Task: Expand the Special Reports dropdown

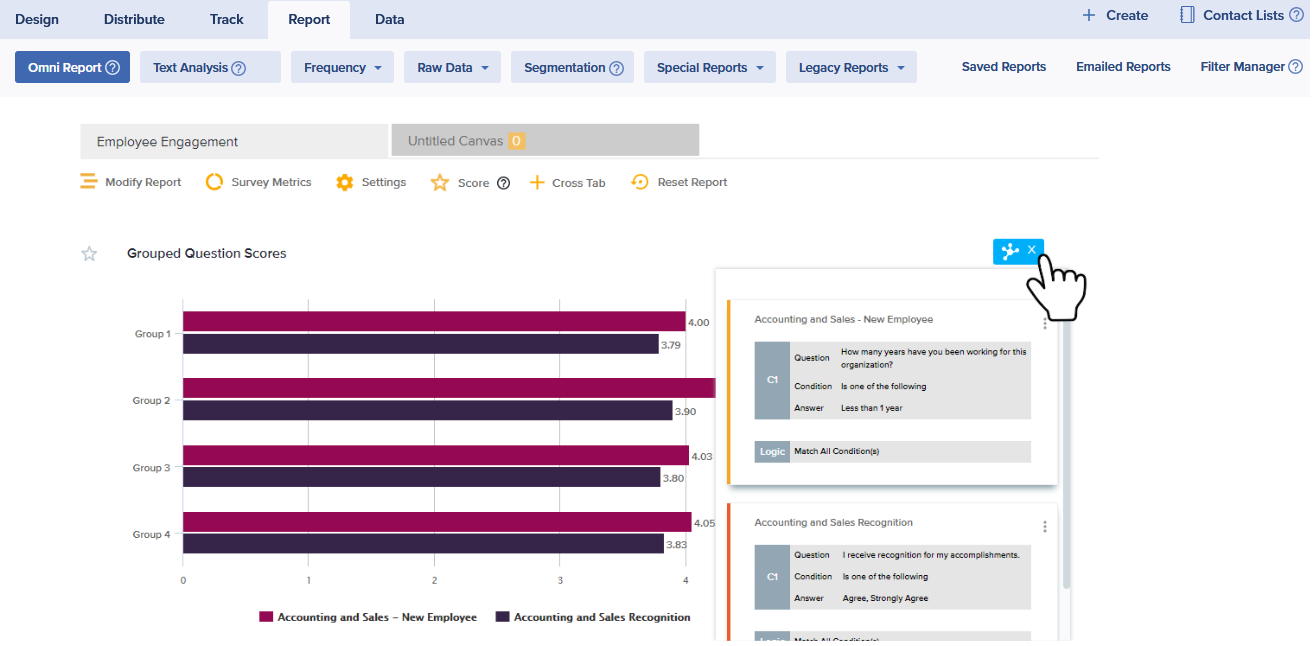Action: click(709, 68)
